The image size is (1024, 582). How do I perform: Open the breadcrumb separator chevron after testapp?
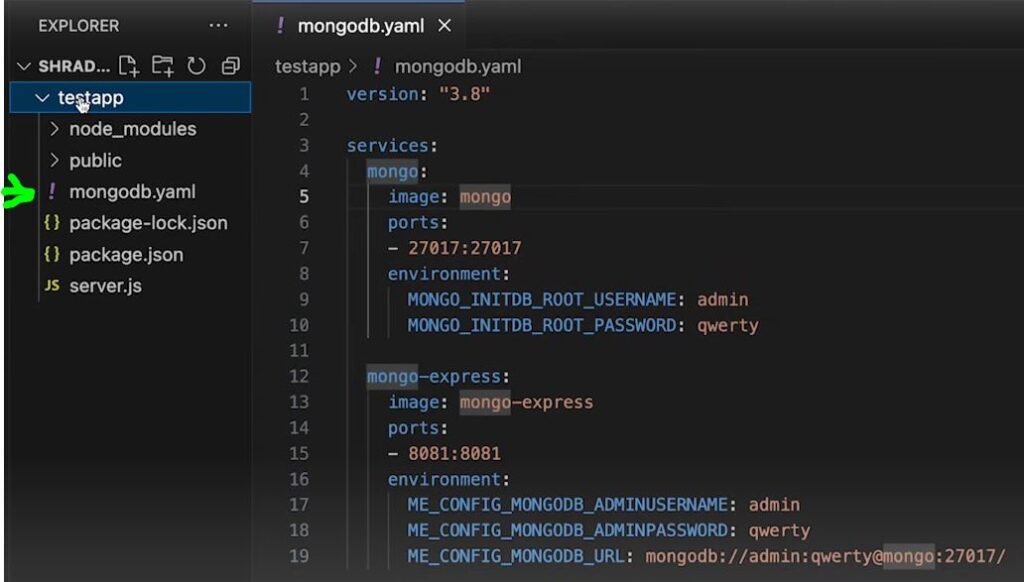tap(353, 66)
